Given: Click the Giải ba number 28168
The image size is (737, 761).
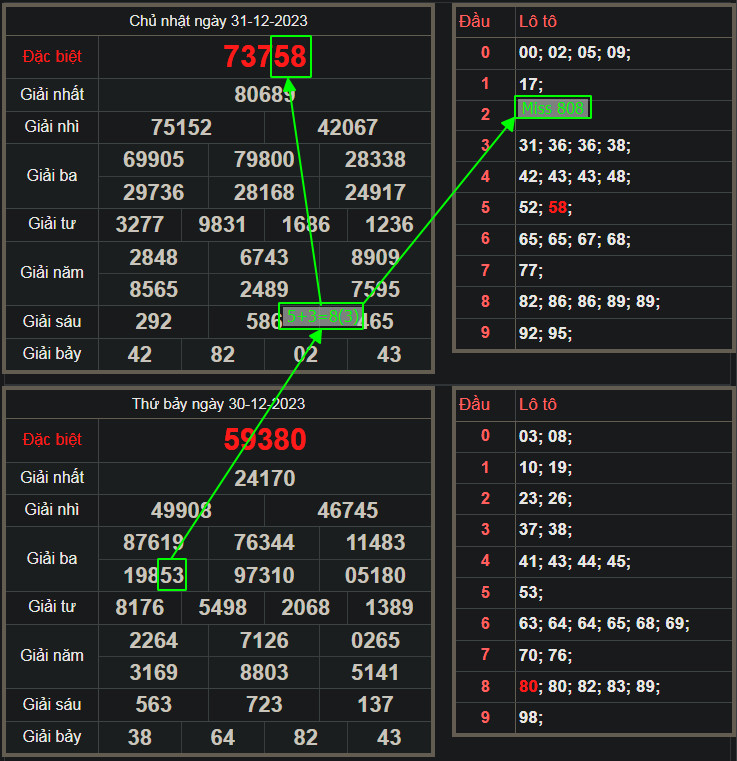Looking at the screenshot, I should point(264,192).
